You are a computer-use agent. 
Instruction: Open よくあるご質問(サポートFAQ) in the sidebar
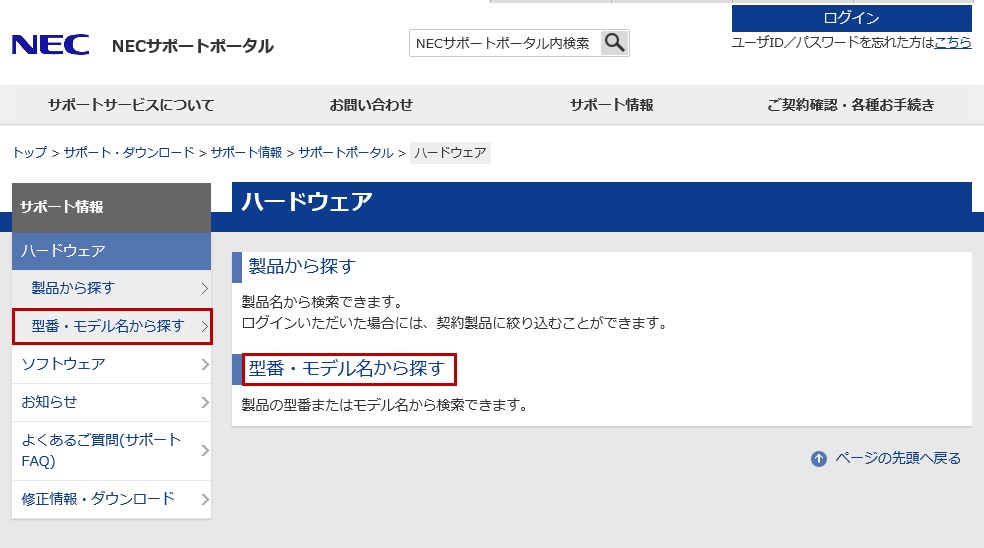tap(111, 451)
